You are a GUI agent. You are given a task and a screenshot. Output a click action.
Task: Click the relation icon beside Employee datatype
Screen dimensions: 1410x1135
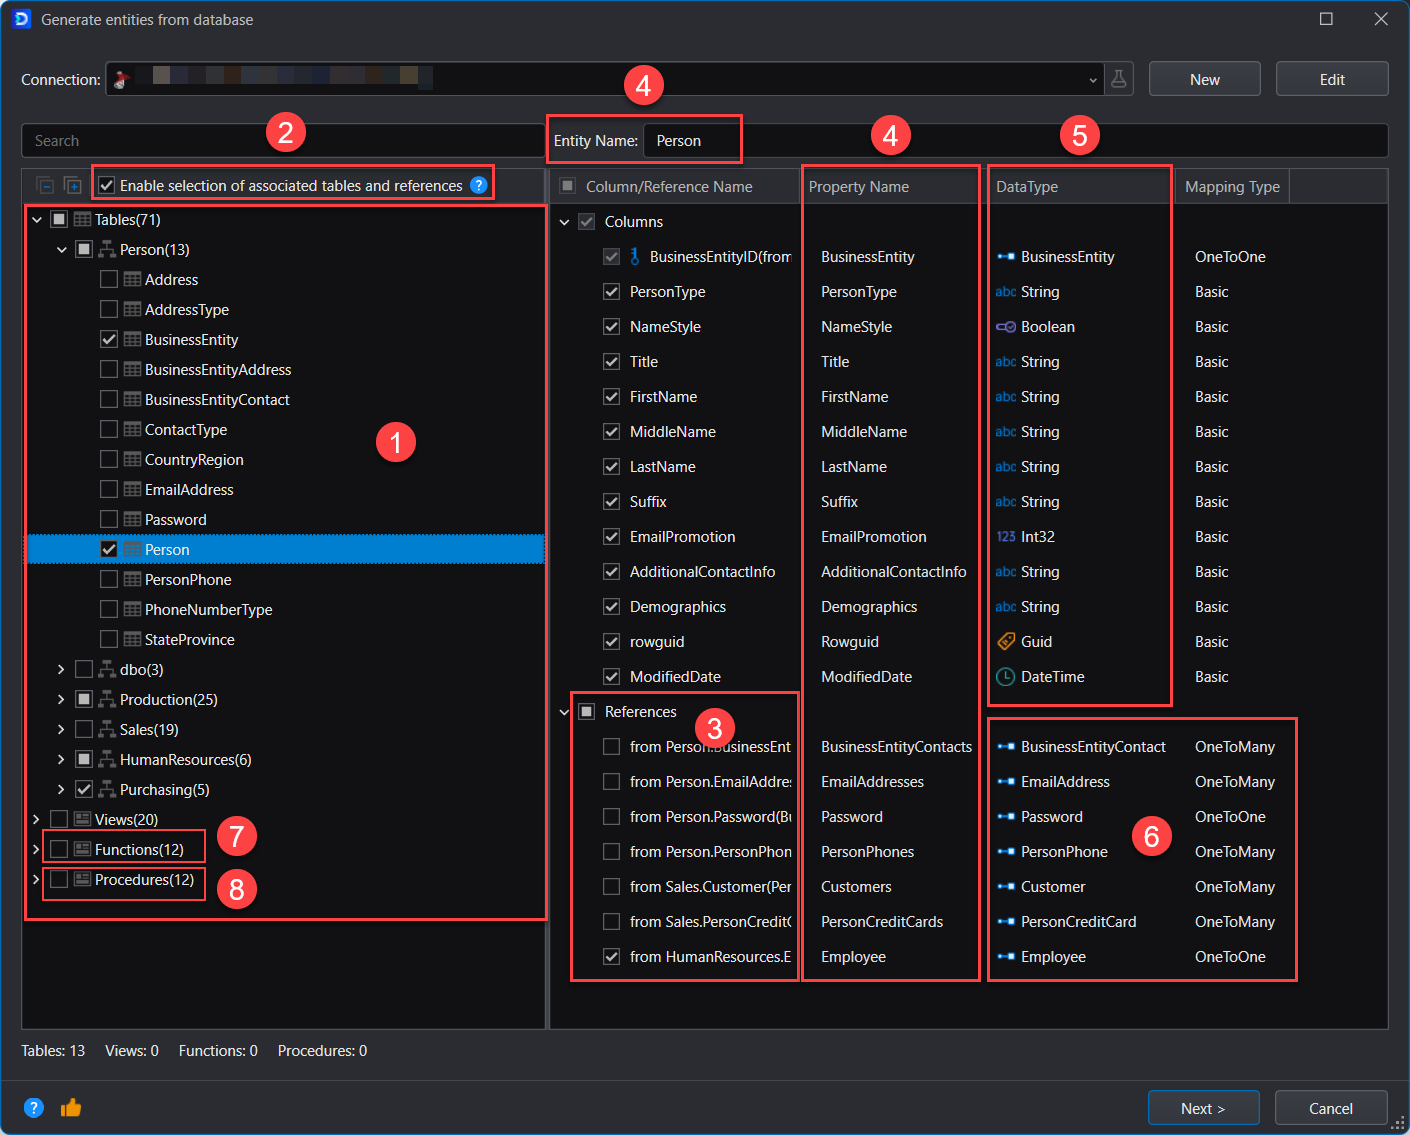(x=1006, y=956)
